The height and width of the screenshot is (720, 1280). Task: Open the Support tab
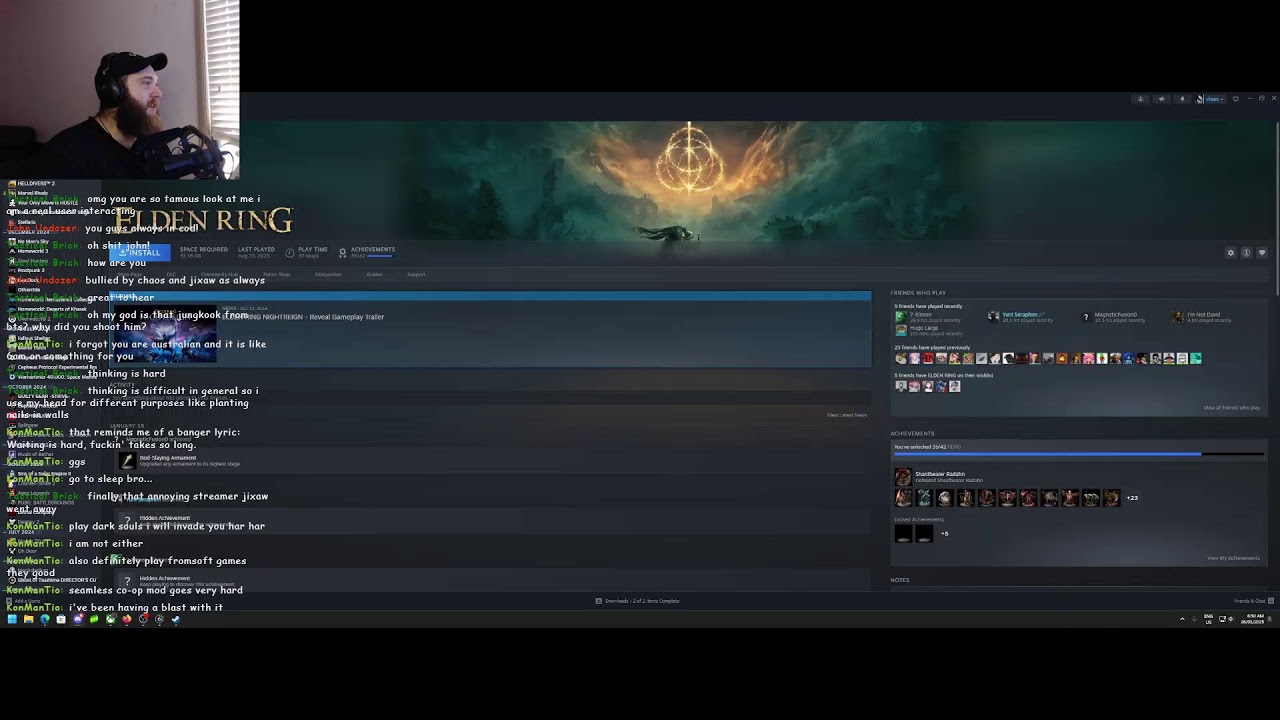tap(416, 274)
